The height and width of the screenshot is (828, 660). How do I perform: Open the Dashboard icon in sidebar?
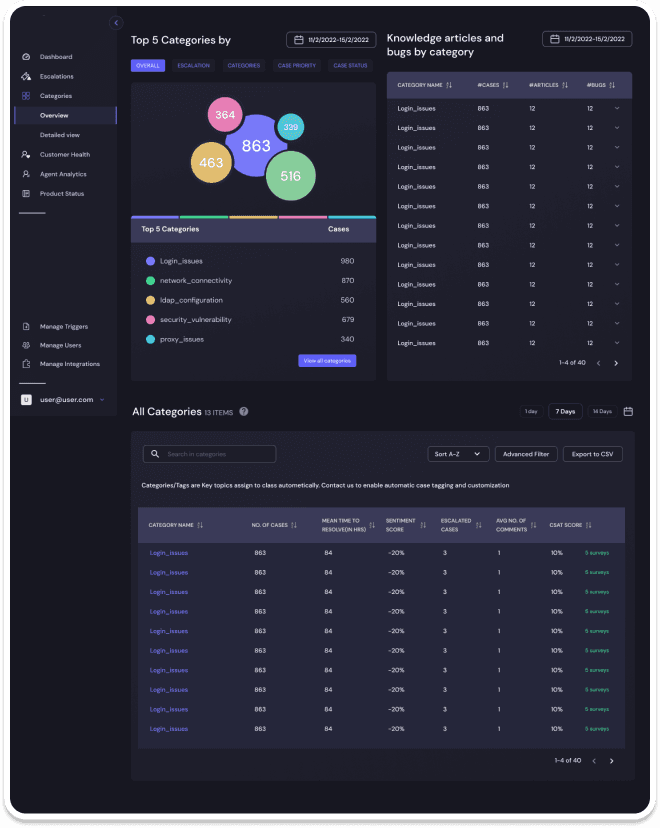26,57
